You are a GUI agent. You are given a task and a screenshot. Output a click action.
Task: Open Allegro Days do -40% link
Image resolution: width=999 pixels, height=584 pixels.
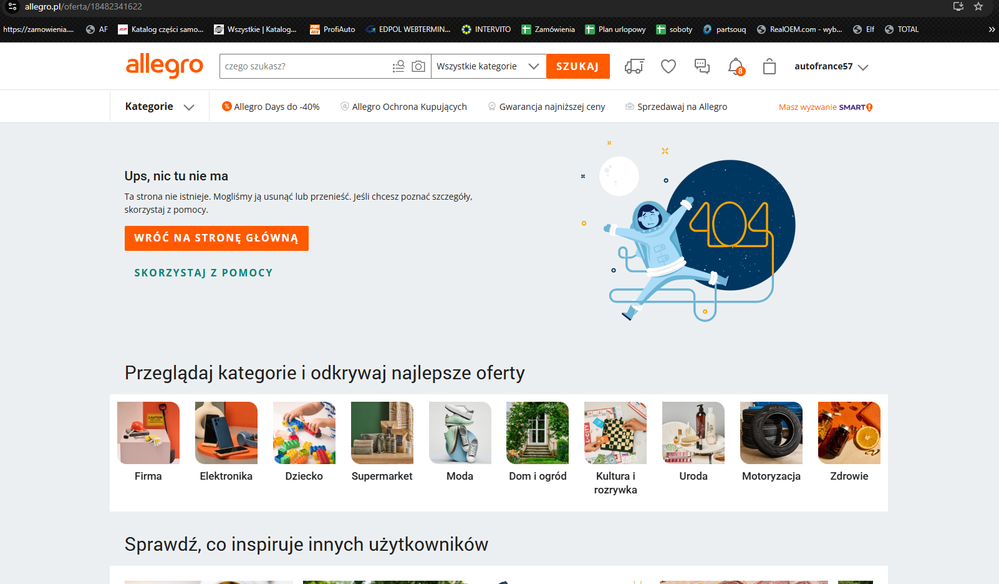(x=271, y=107)
